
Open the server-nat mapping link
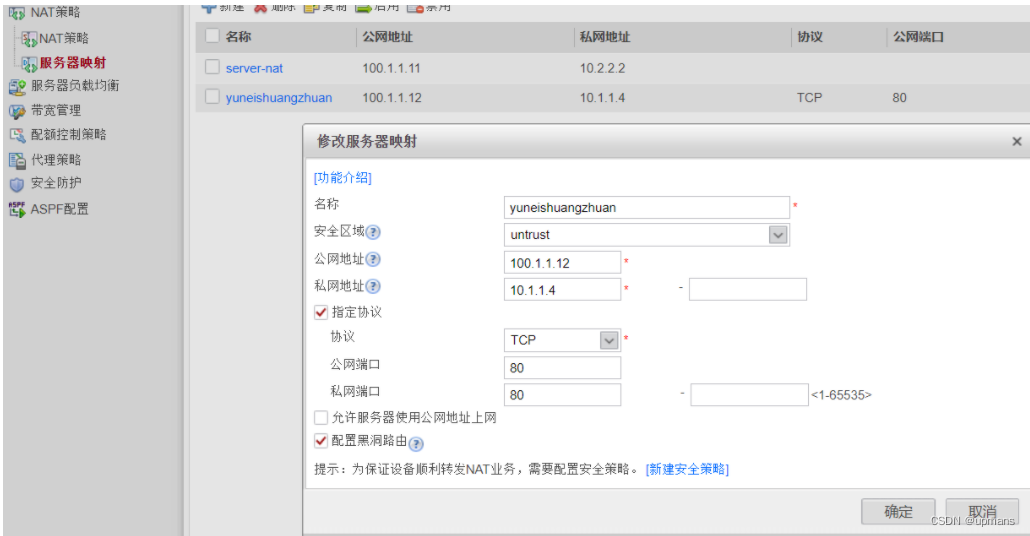(x=254, y=68)
